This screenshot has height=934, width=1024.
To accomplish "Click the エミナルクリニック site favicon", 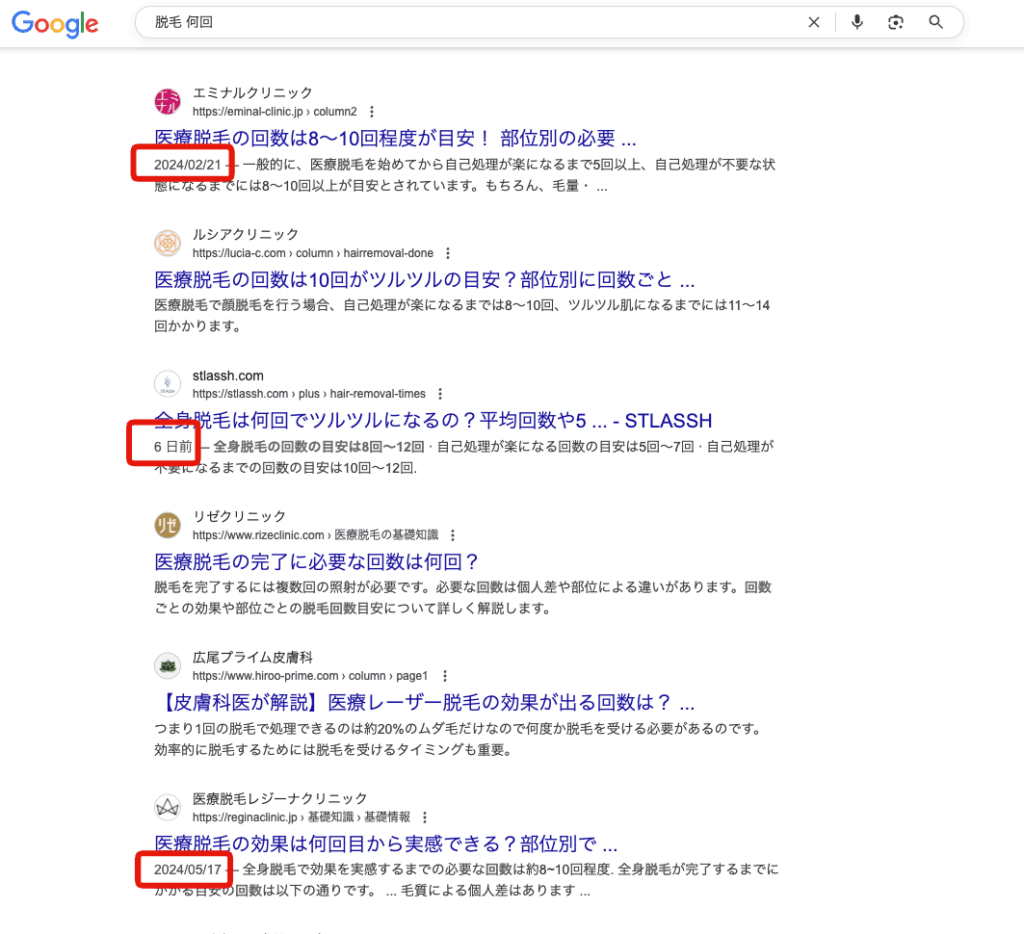I will click(167, 101).
